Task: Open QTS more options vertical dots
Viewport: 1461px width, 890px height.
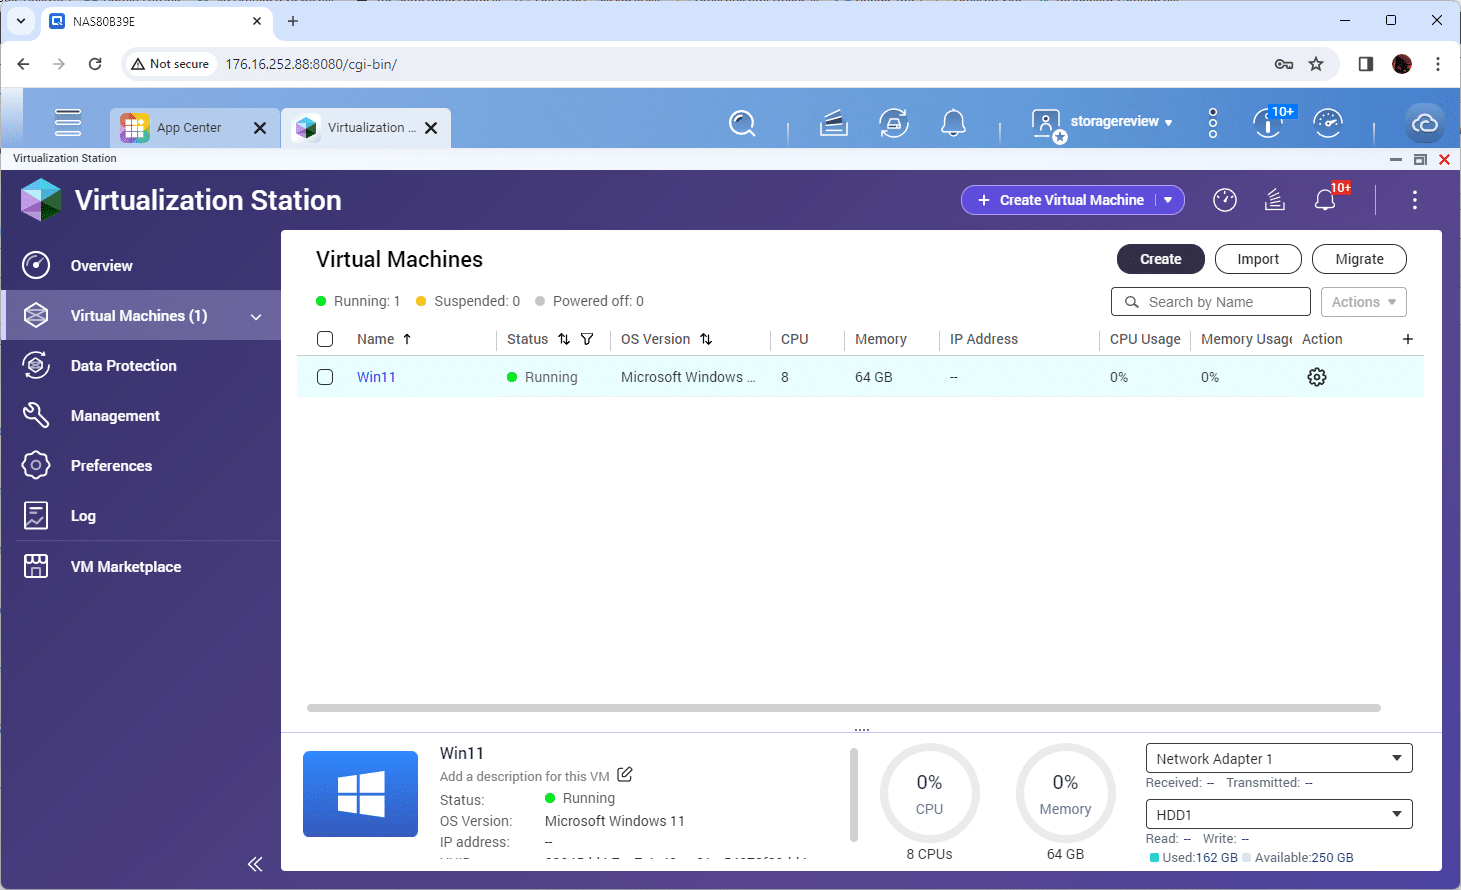Action: pos(1213,123)
